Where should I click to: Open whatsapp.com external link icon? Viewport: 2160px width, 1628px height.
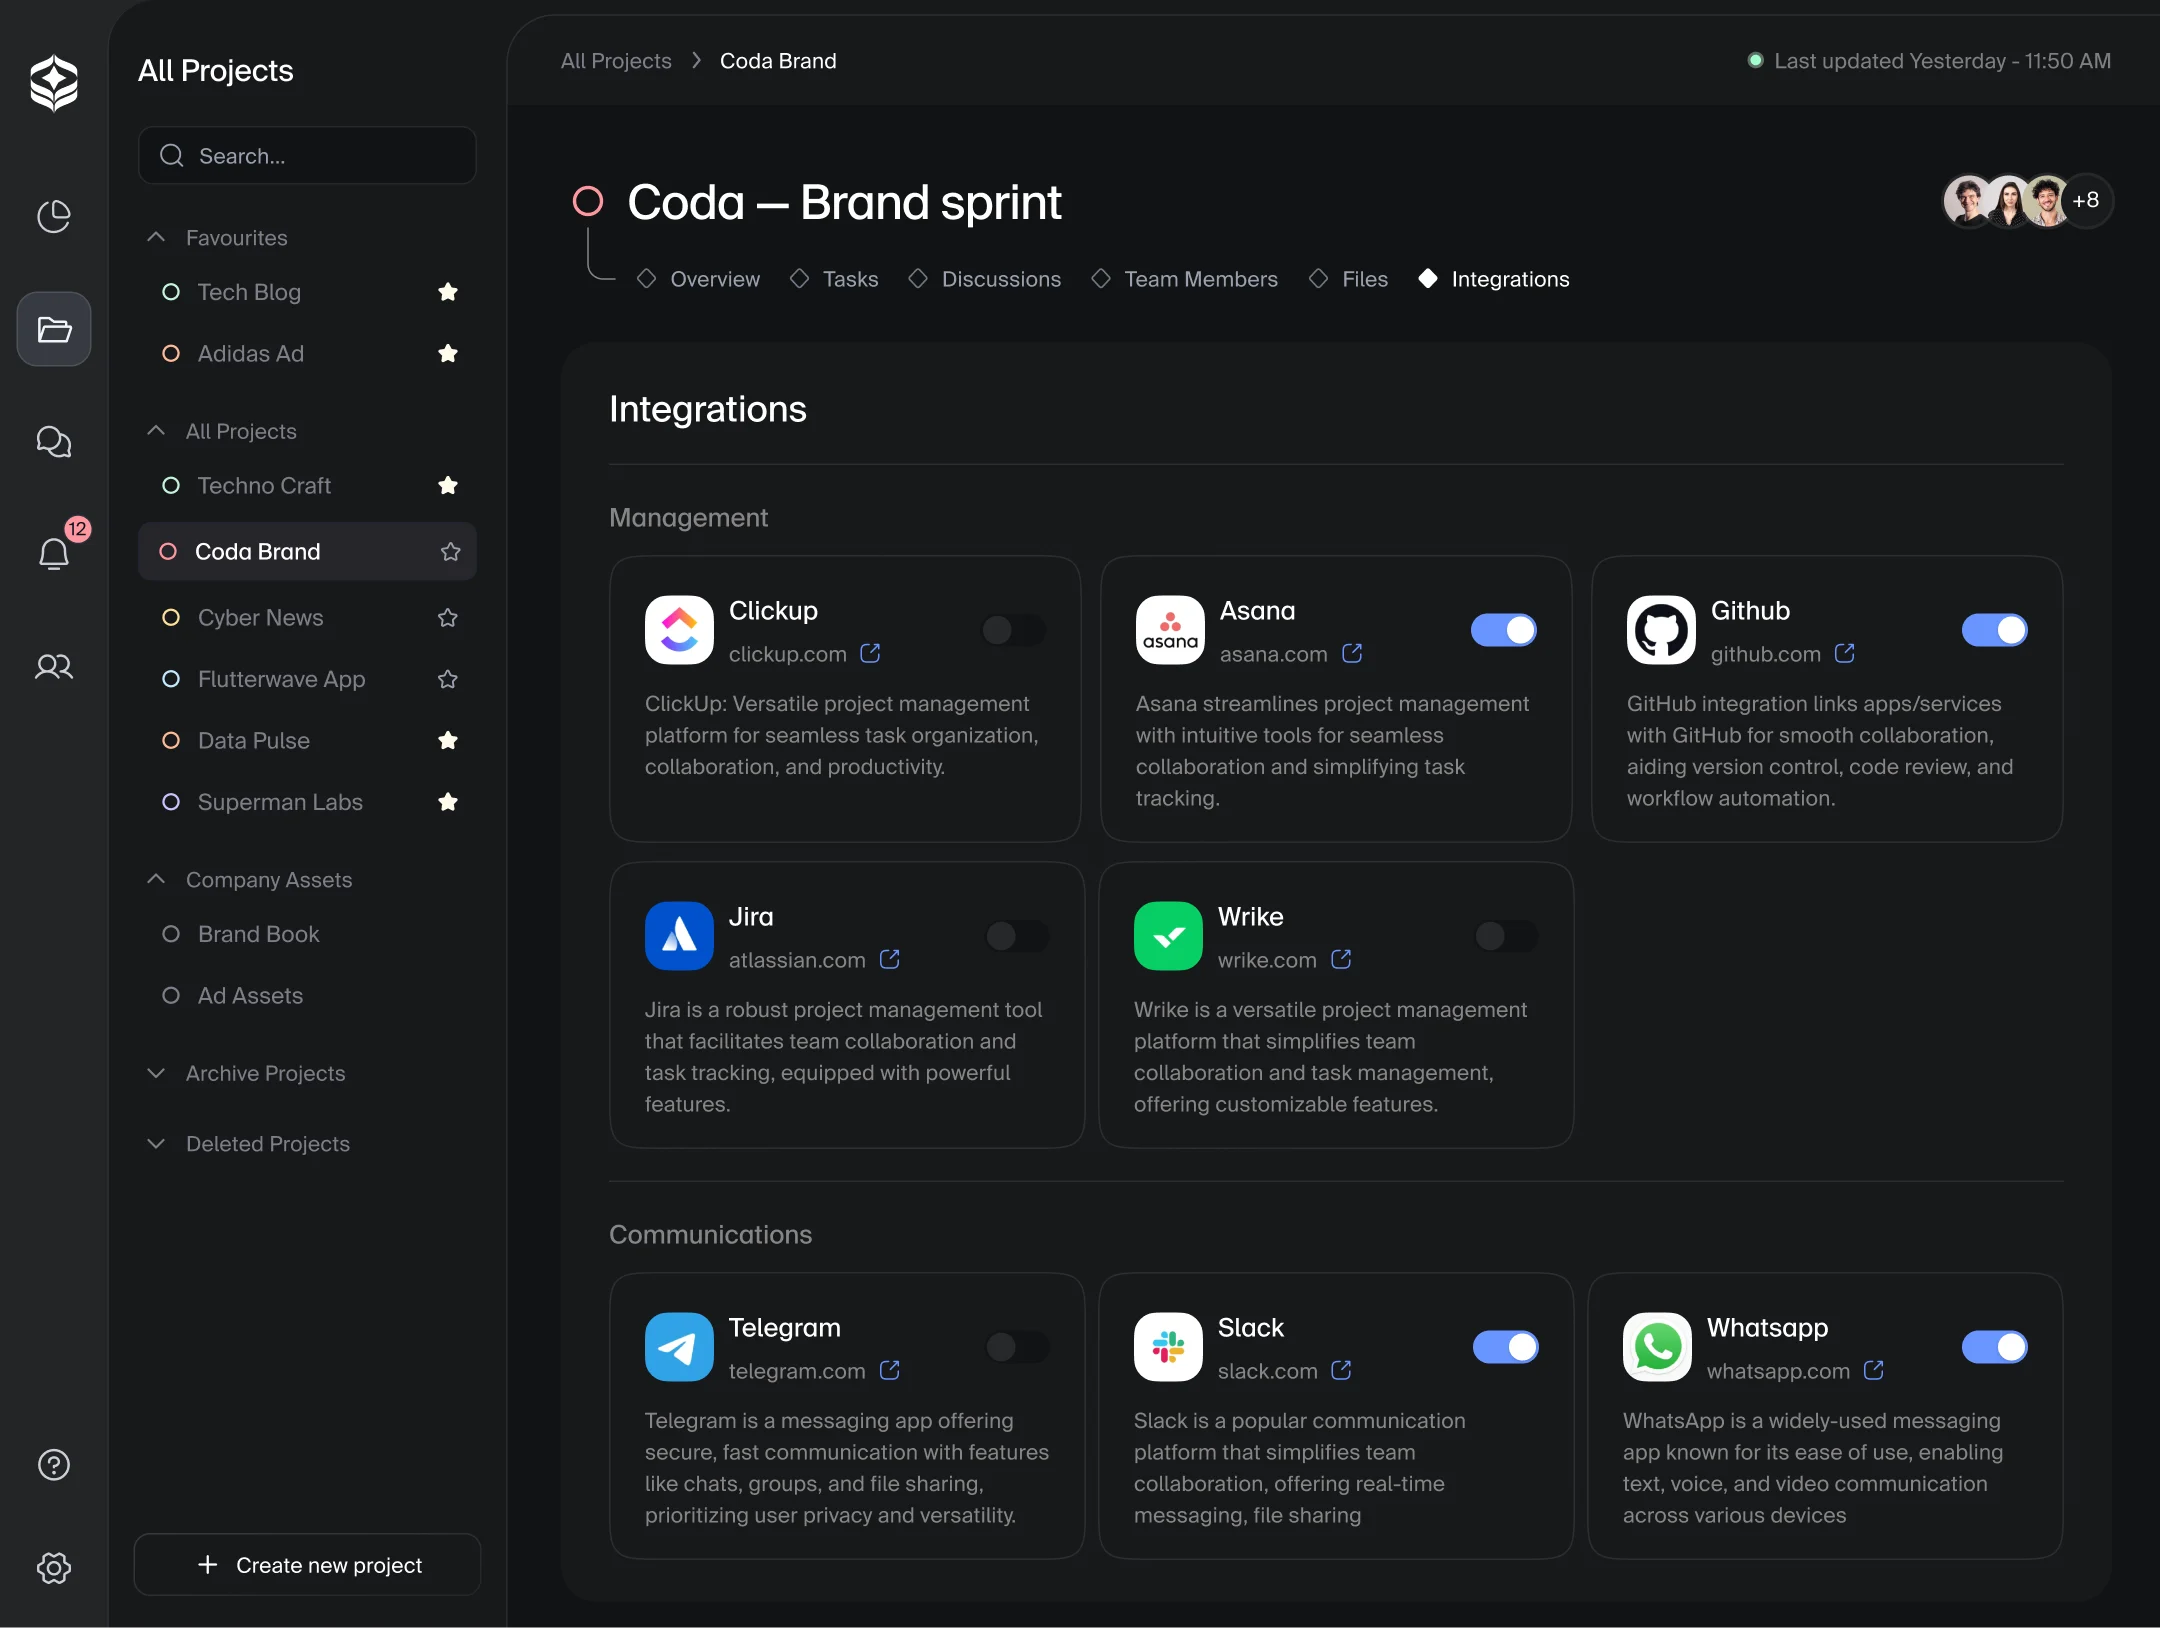tap(1874, 1370)
